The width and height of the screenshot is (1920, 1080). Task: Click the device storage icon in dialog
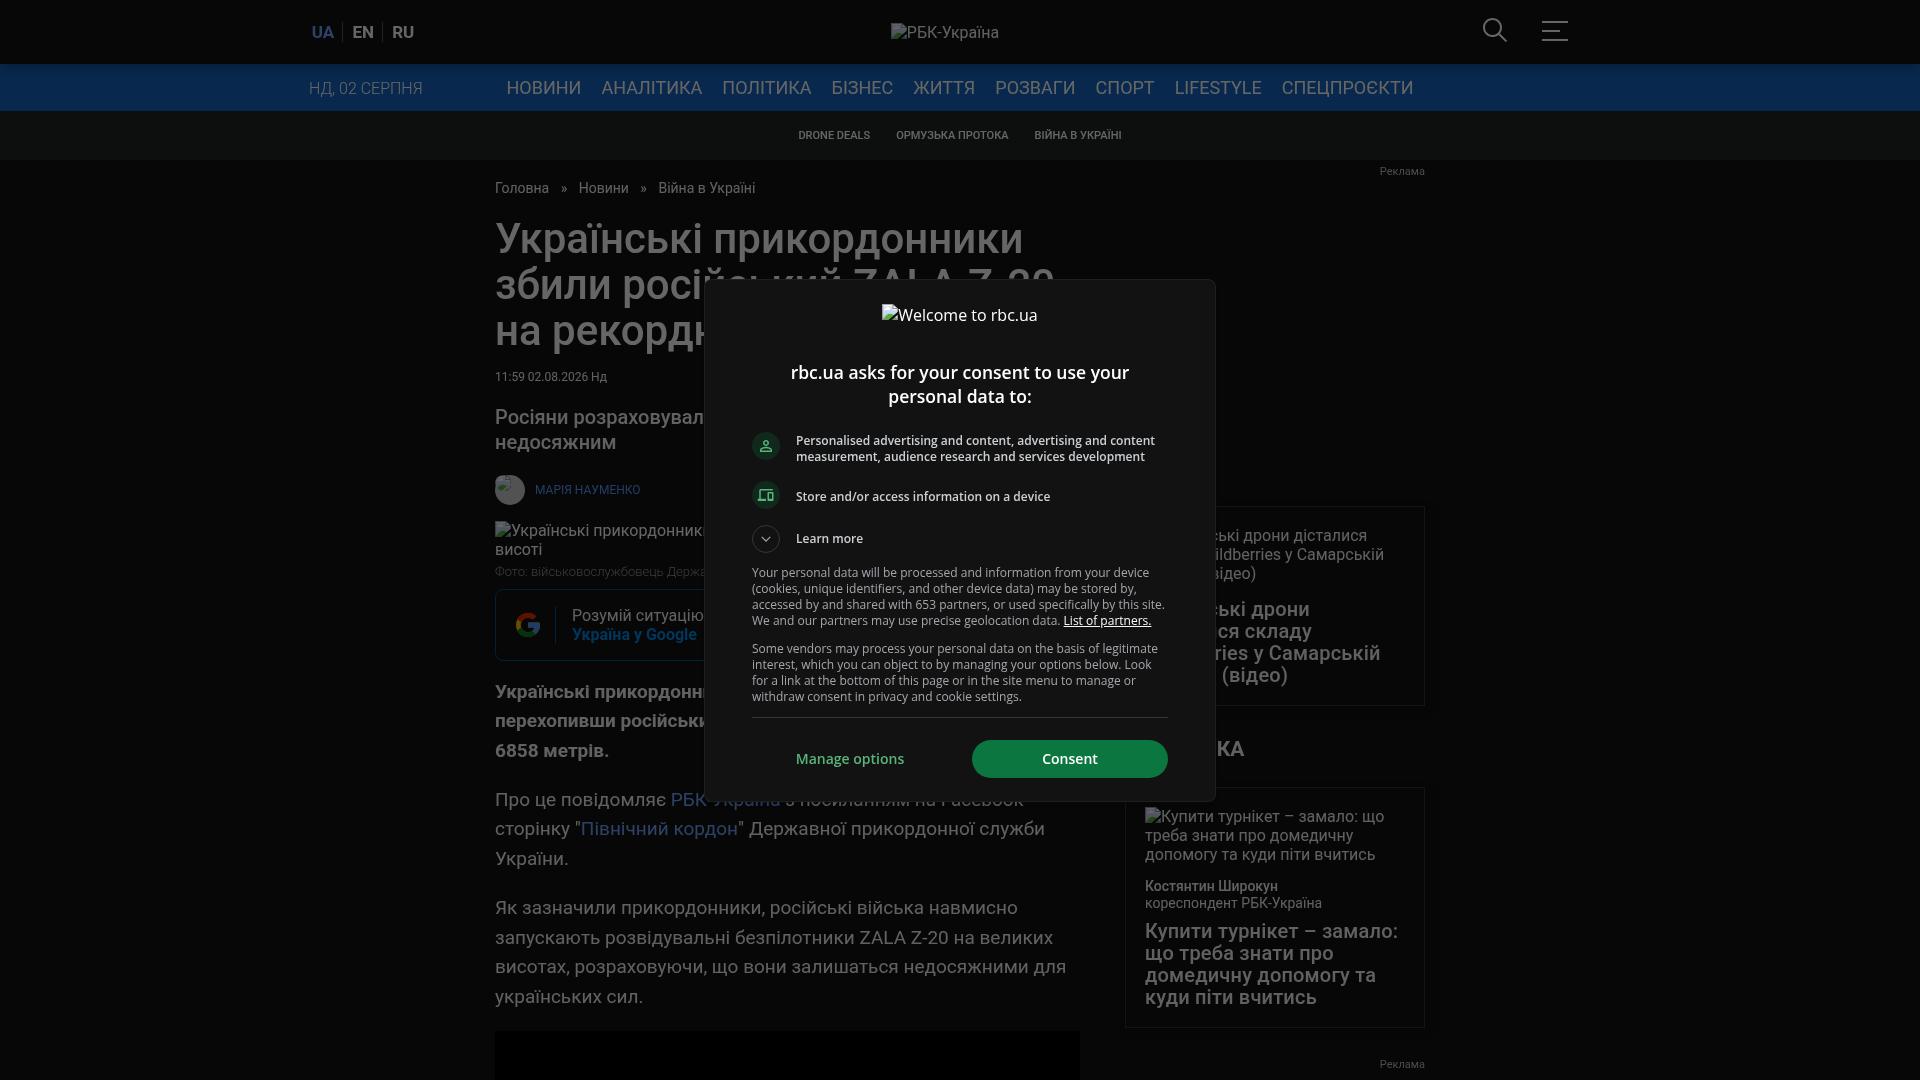tap(766, 495)
